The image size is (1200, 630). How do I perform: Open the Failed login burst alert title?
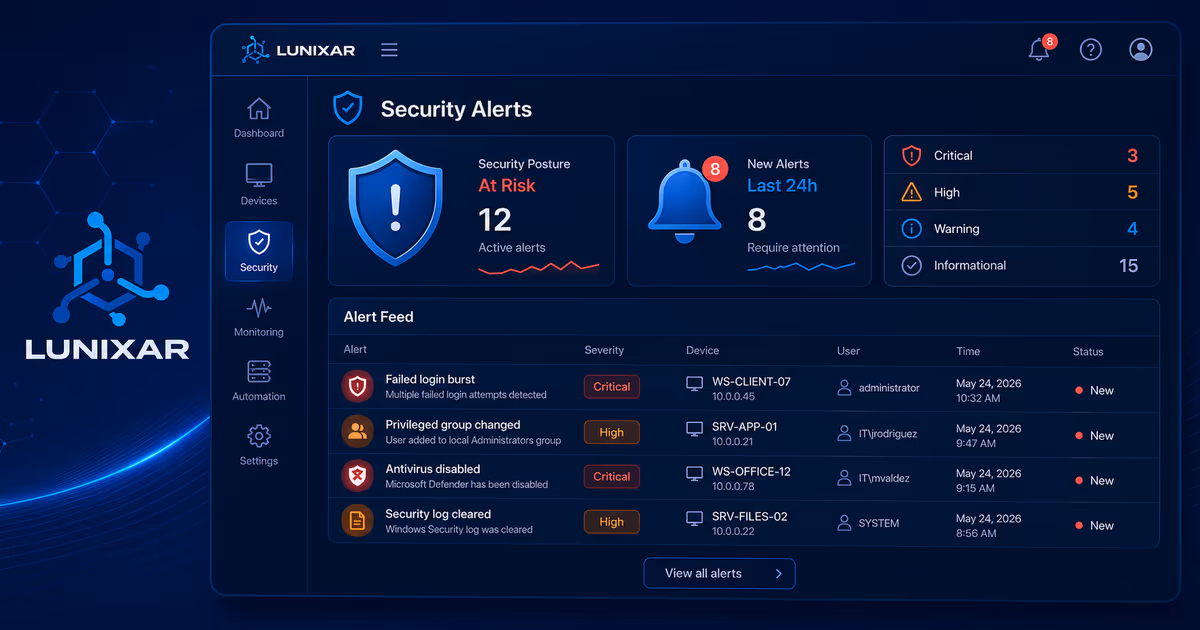(x=430, y=379)
